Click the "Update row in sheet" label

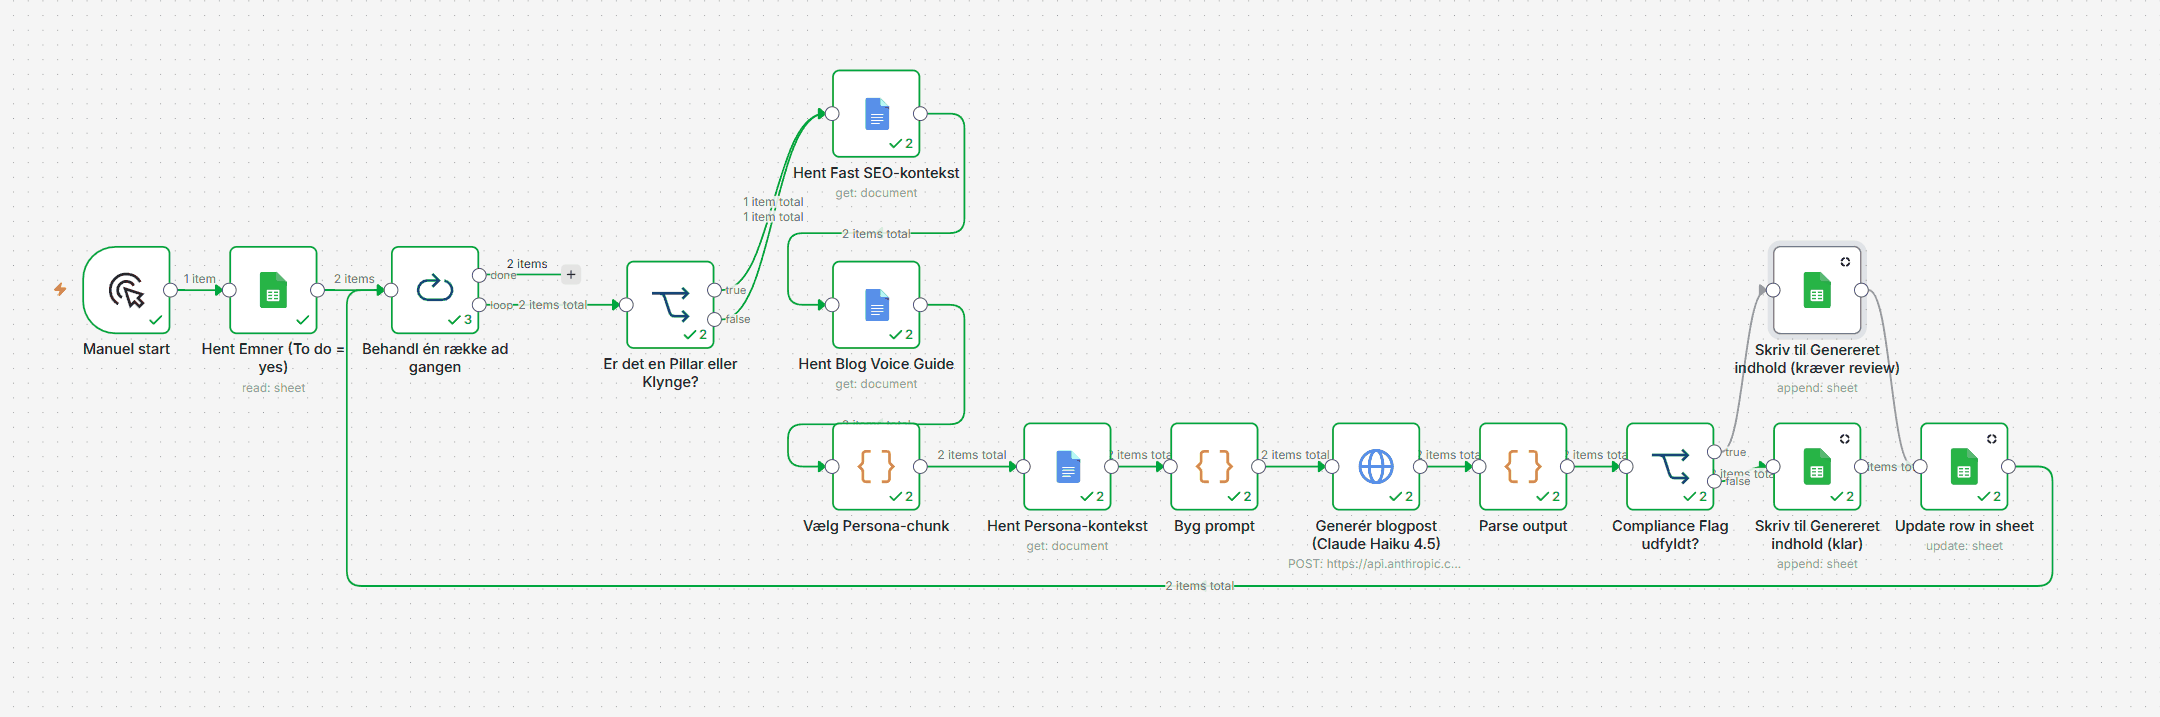tap(1964, 526)
